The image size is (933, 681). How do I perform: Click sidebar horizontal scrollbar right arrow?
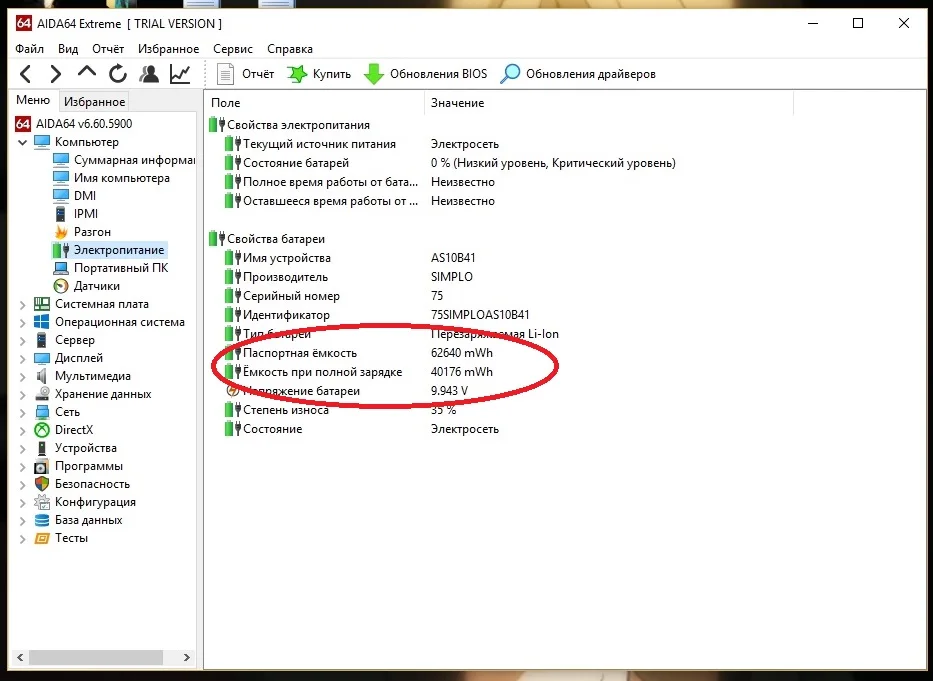tap(187, 657)
